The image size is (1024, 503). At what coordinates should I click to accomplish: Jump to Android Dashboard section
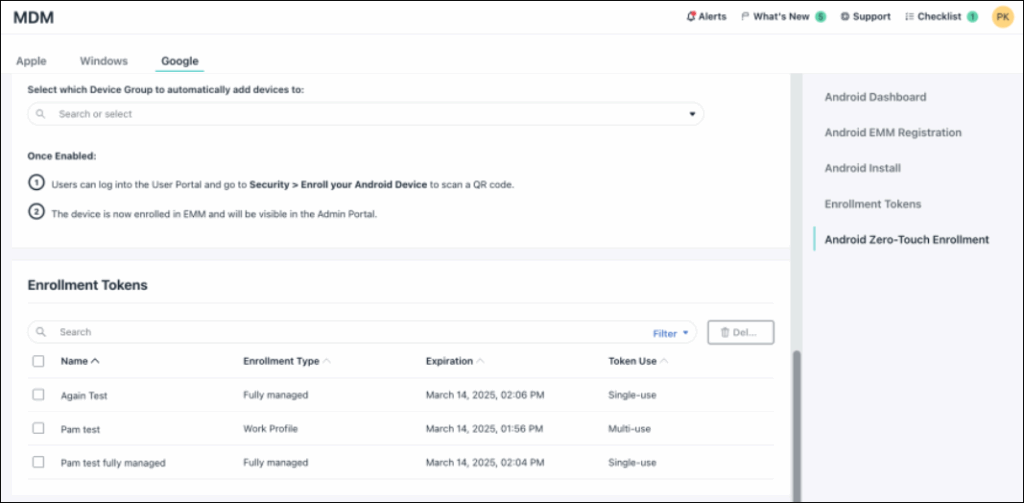[x=875, y=97]
